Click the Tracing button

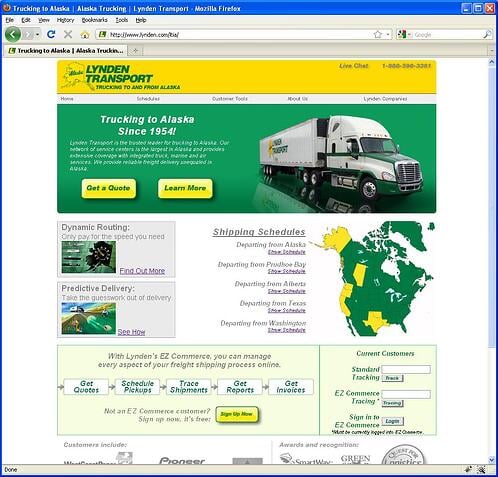[392, 403]
